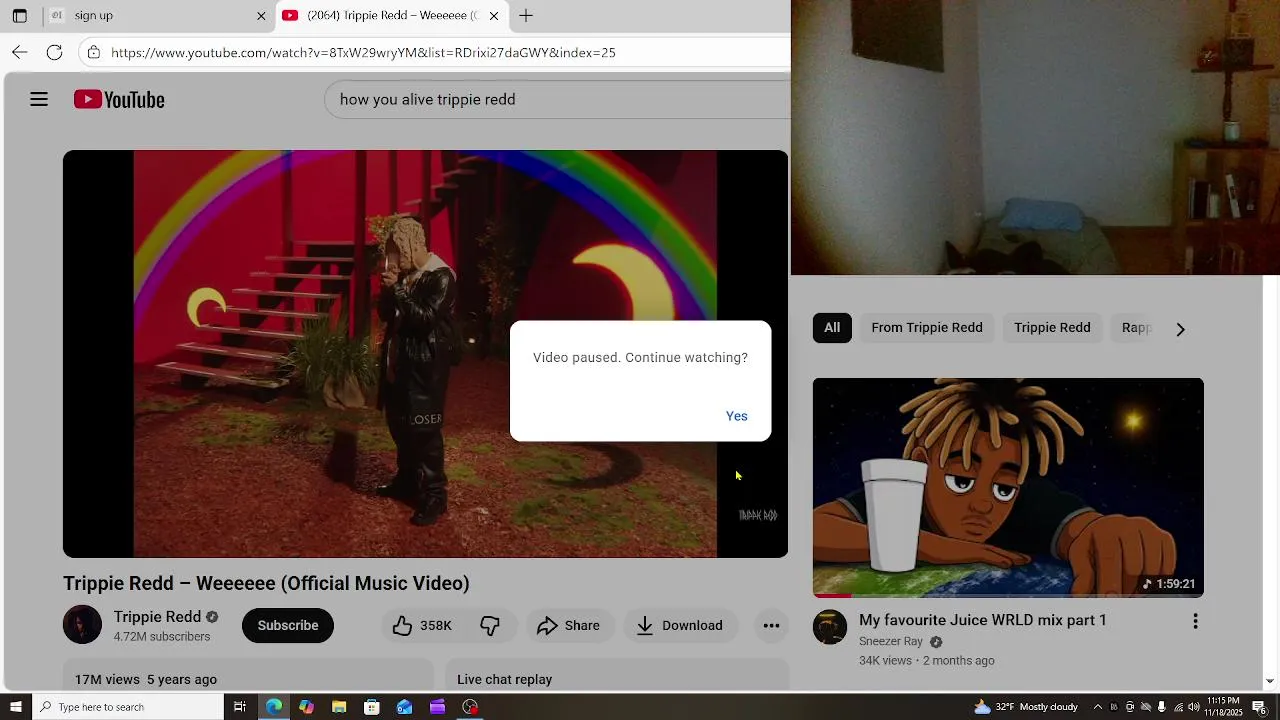Open the Windows Start menu

tap(15, 707)
